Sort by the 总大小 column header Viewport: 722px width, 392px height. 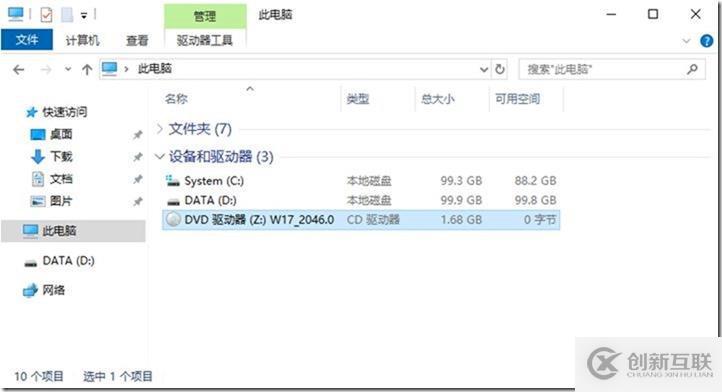click(x=437, y=99)
